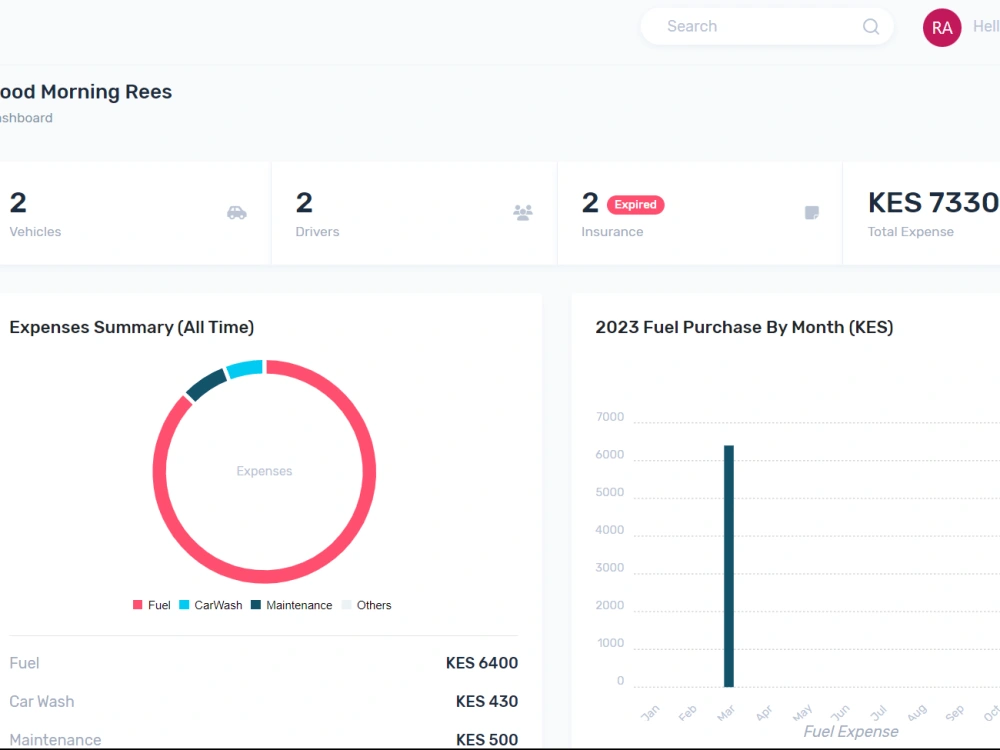Open the RA user avatar
Screen dimensions: 1000x750
pyautogui.click(x=942, y=27)
